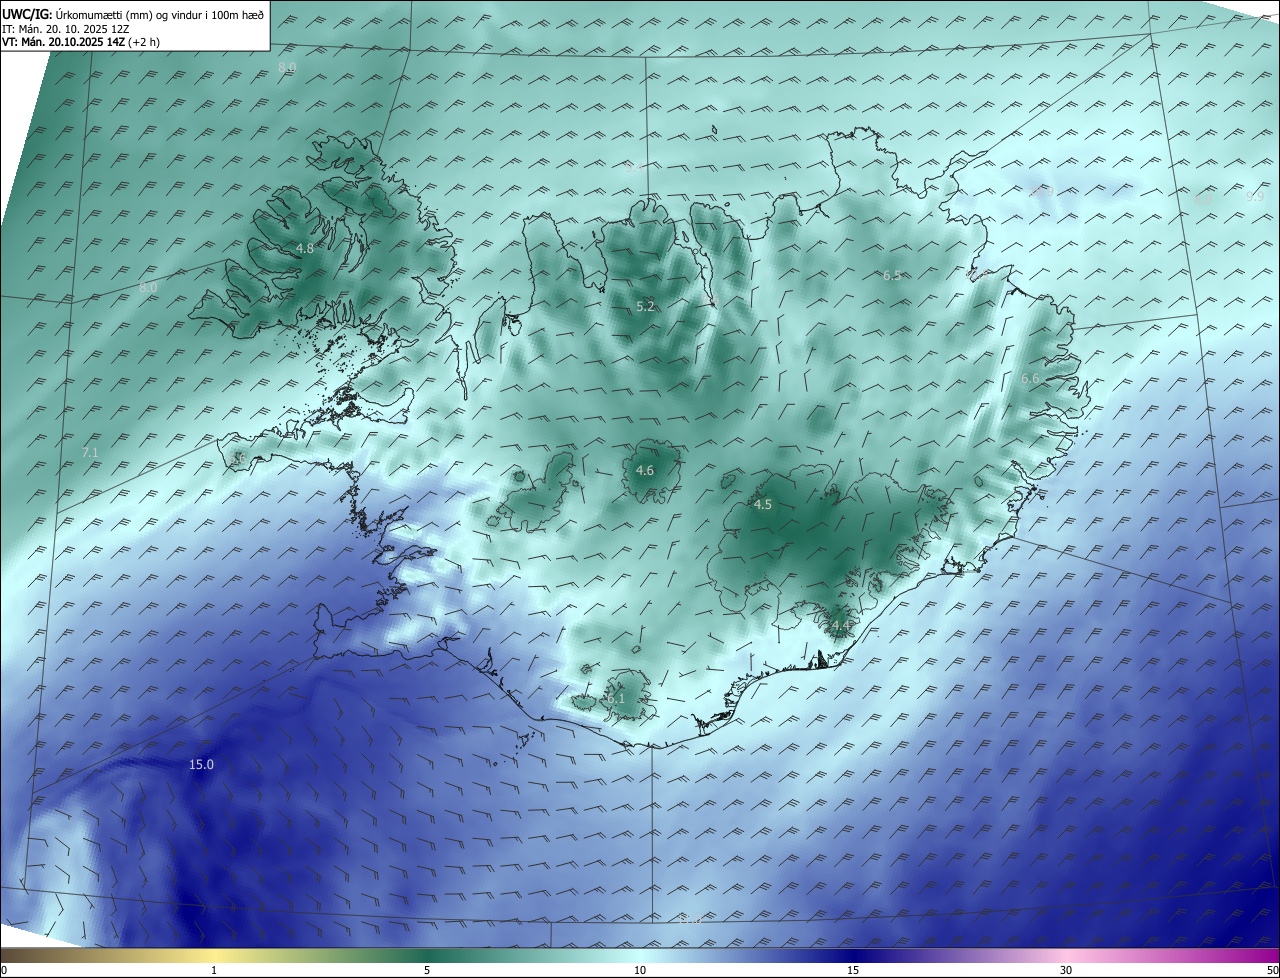The width and height of the screenshot is (1280, 978).
Task: Click the 'VT: Mán. 20.10.2025 14Z (+2 h)' line
Action: [x=81, y=42]
